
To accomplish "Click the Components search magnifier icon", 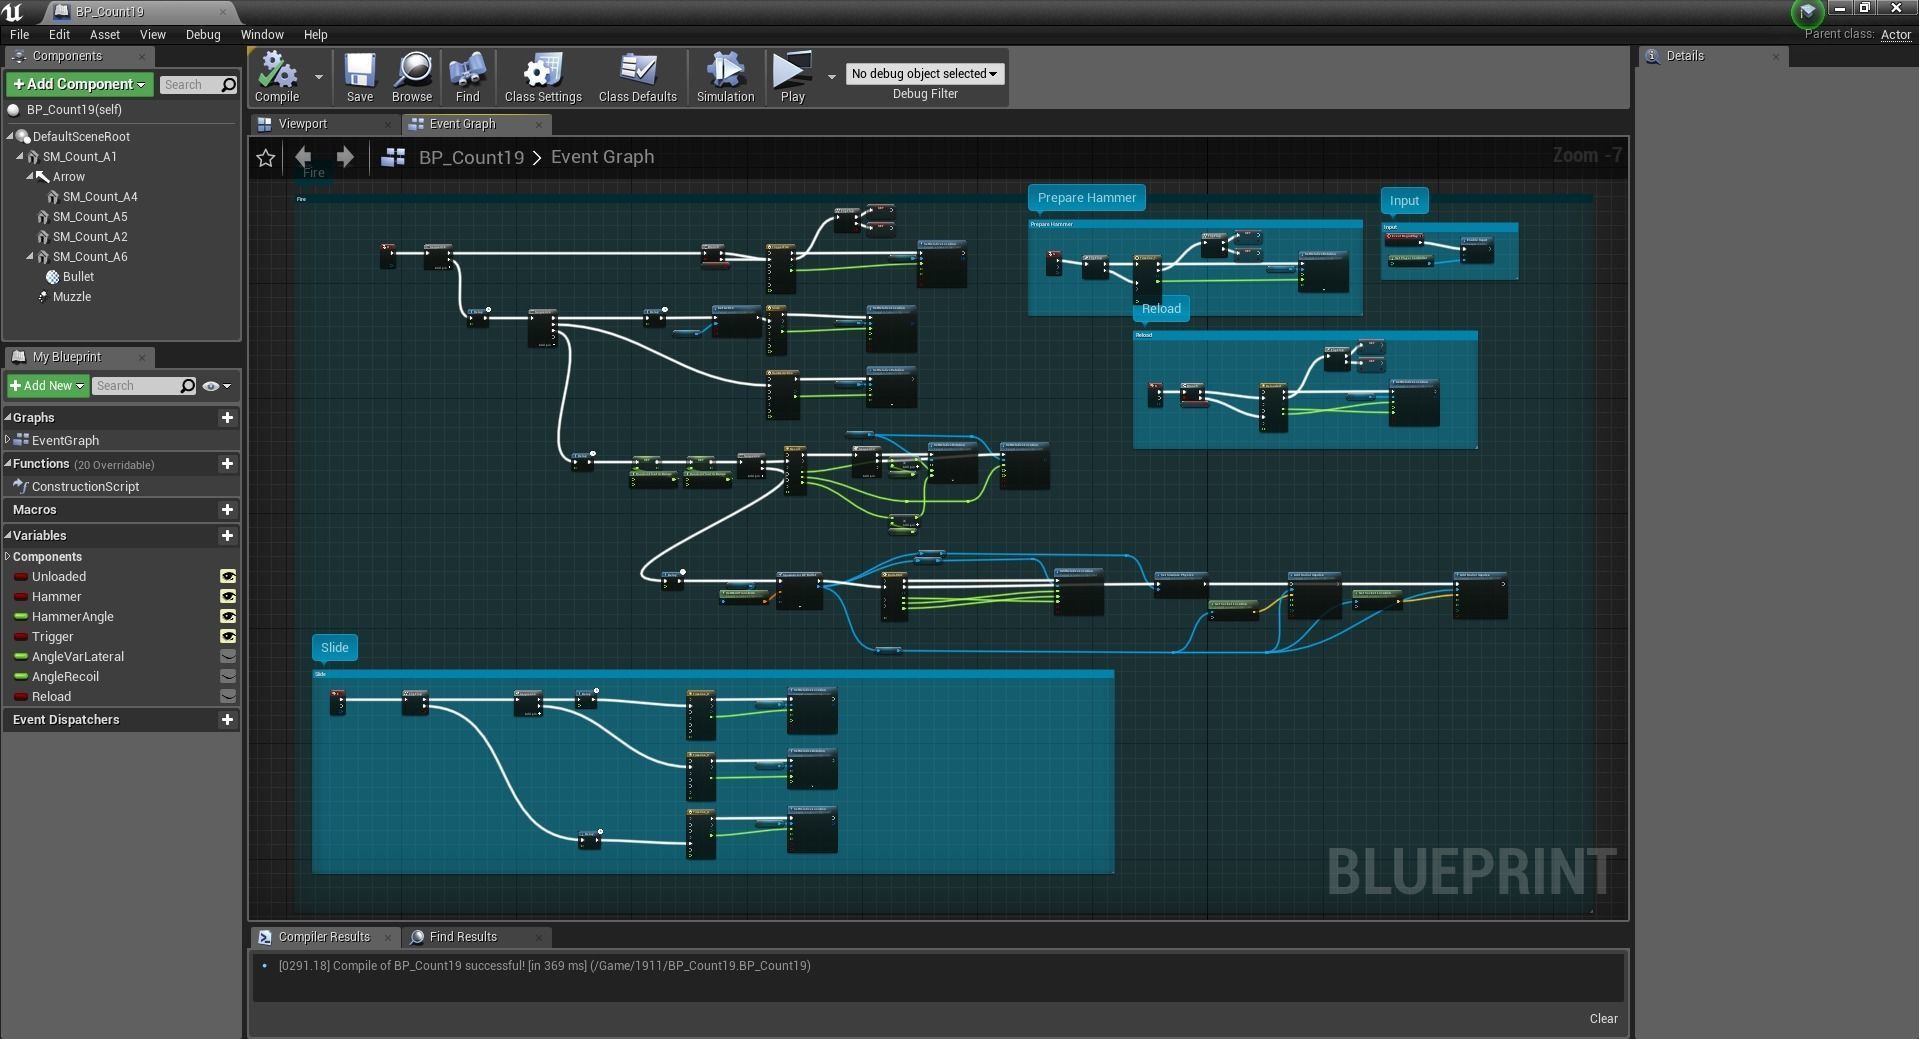I will pos(228,85).
